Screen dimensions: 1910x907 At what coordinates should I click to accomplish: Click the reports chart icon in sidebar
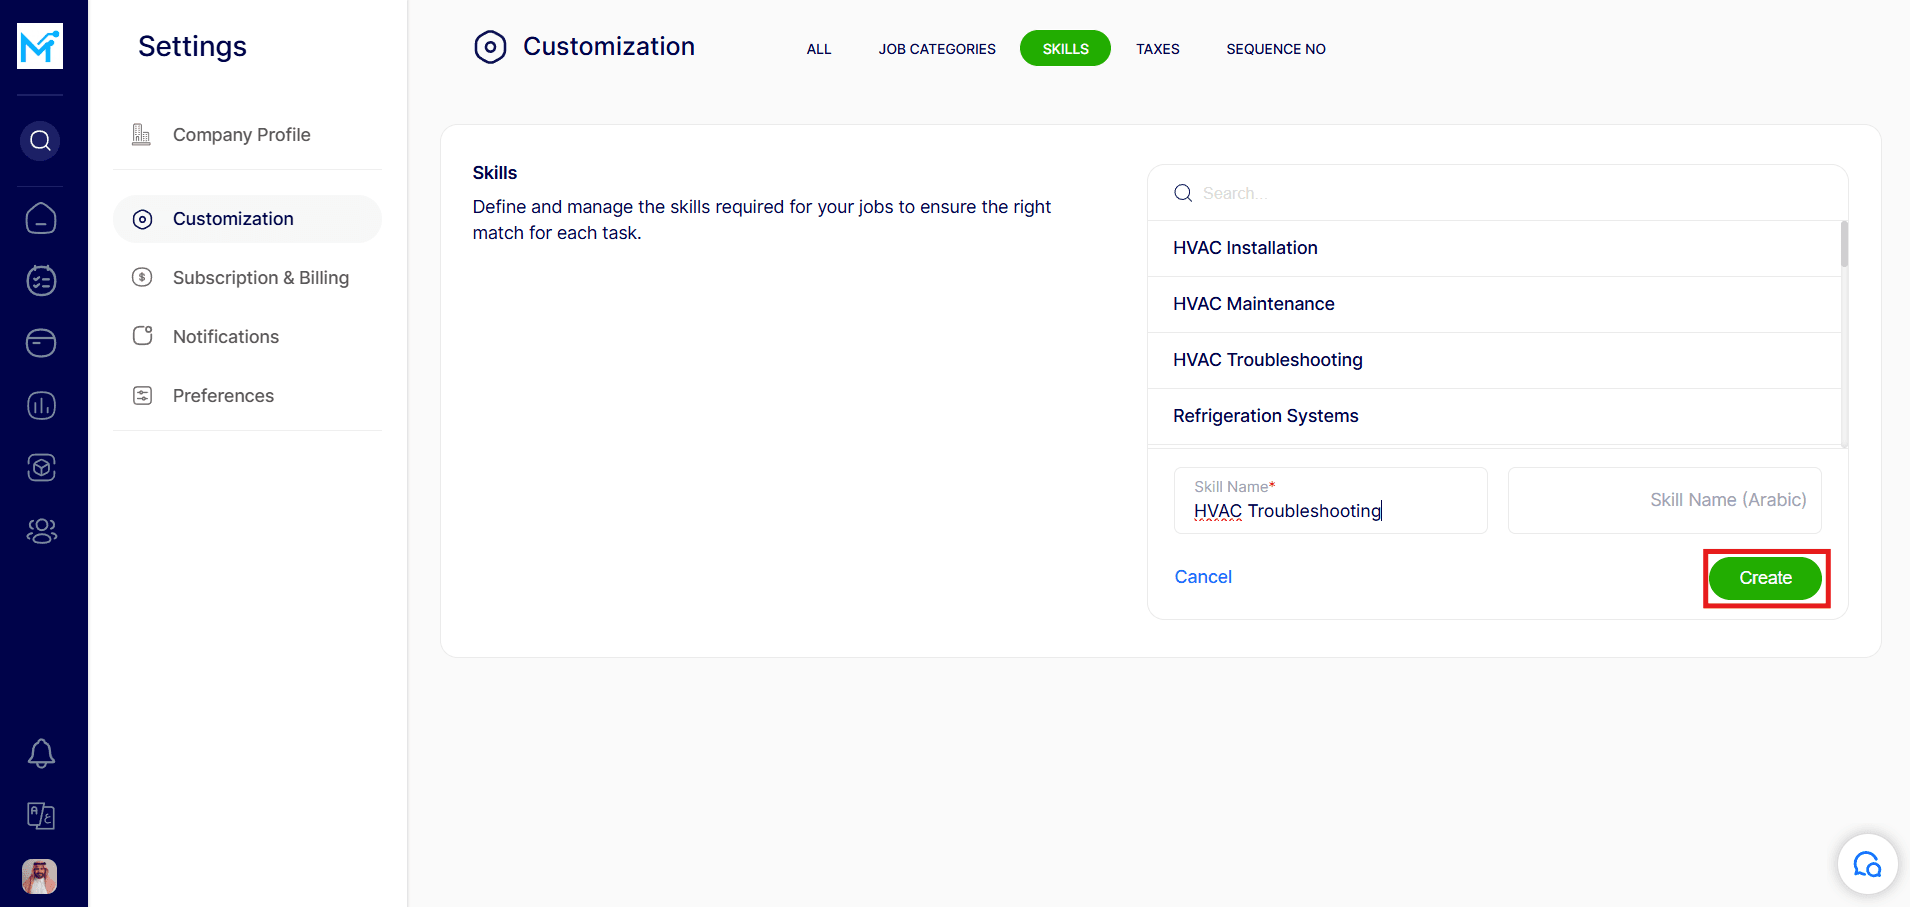click(41, 405)
